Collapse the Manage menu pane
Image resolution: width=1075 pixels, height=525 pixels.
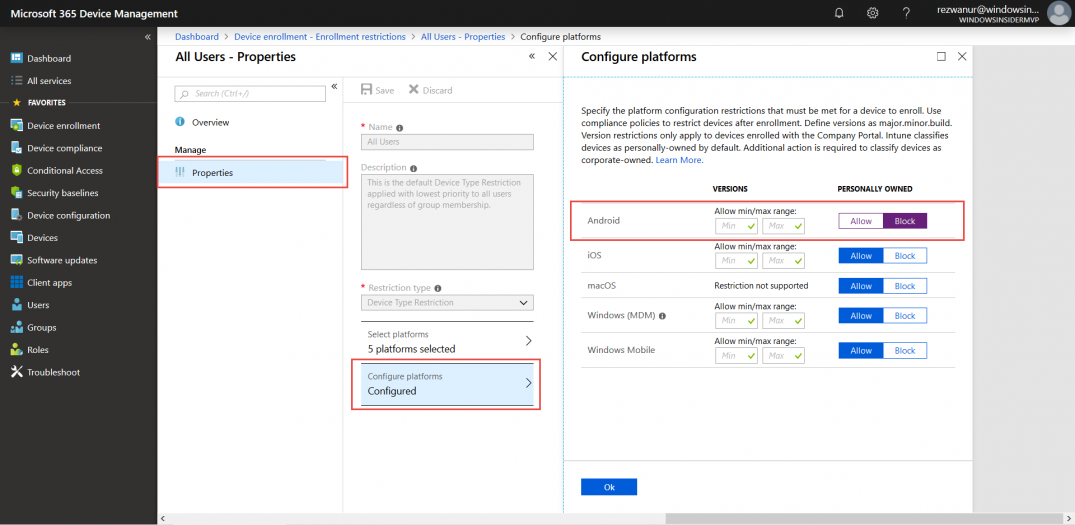[335, 86]
